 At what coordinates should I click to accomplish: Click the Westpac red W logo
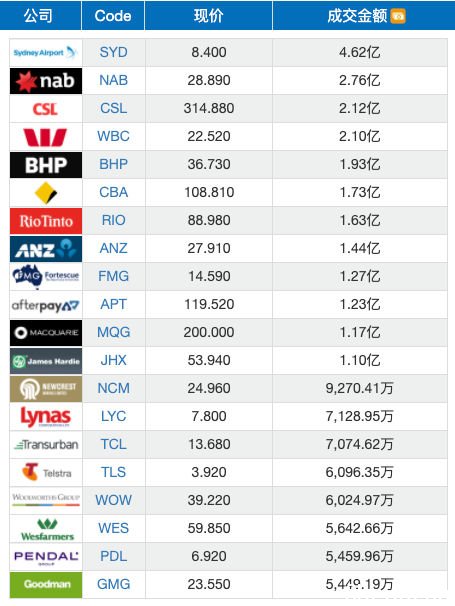(45, 137)
